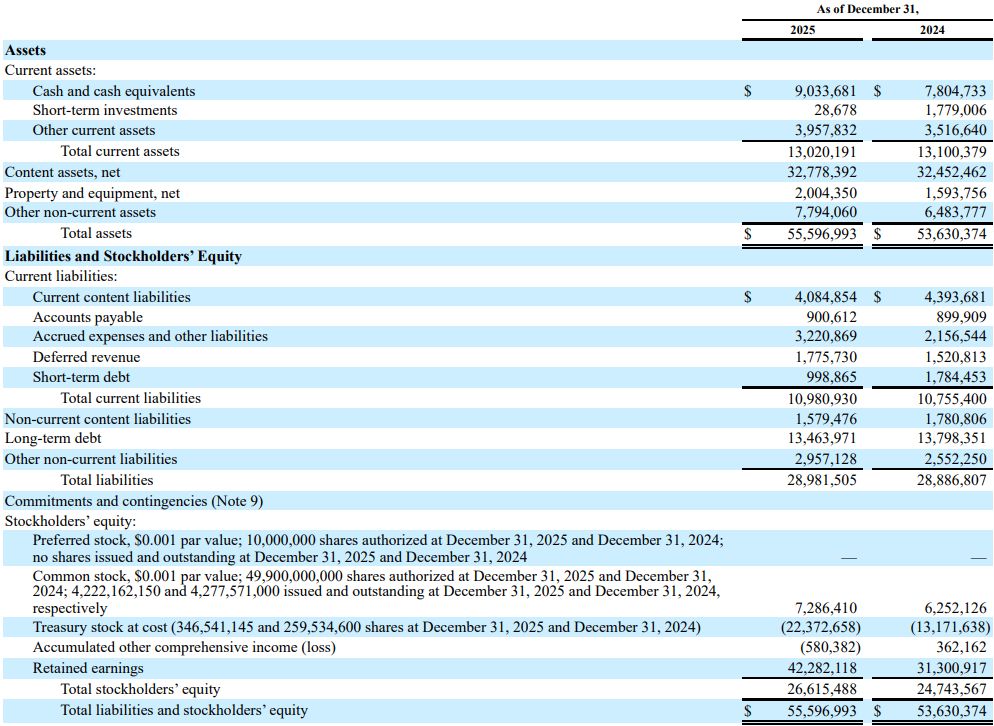Select Total current assets label
The height and width of the screenshot is (726, 994).
(120, 152)
